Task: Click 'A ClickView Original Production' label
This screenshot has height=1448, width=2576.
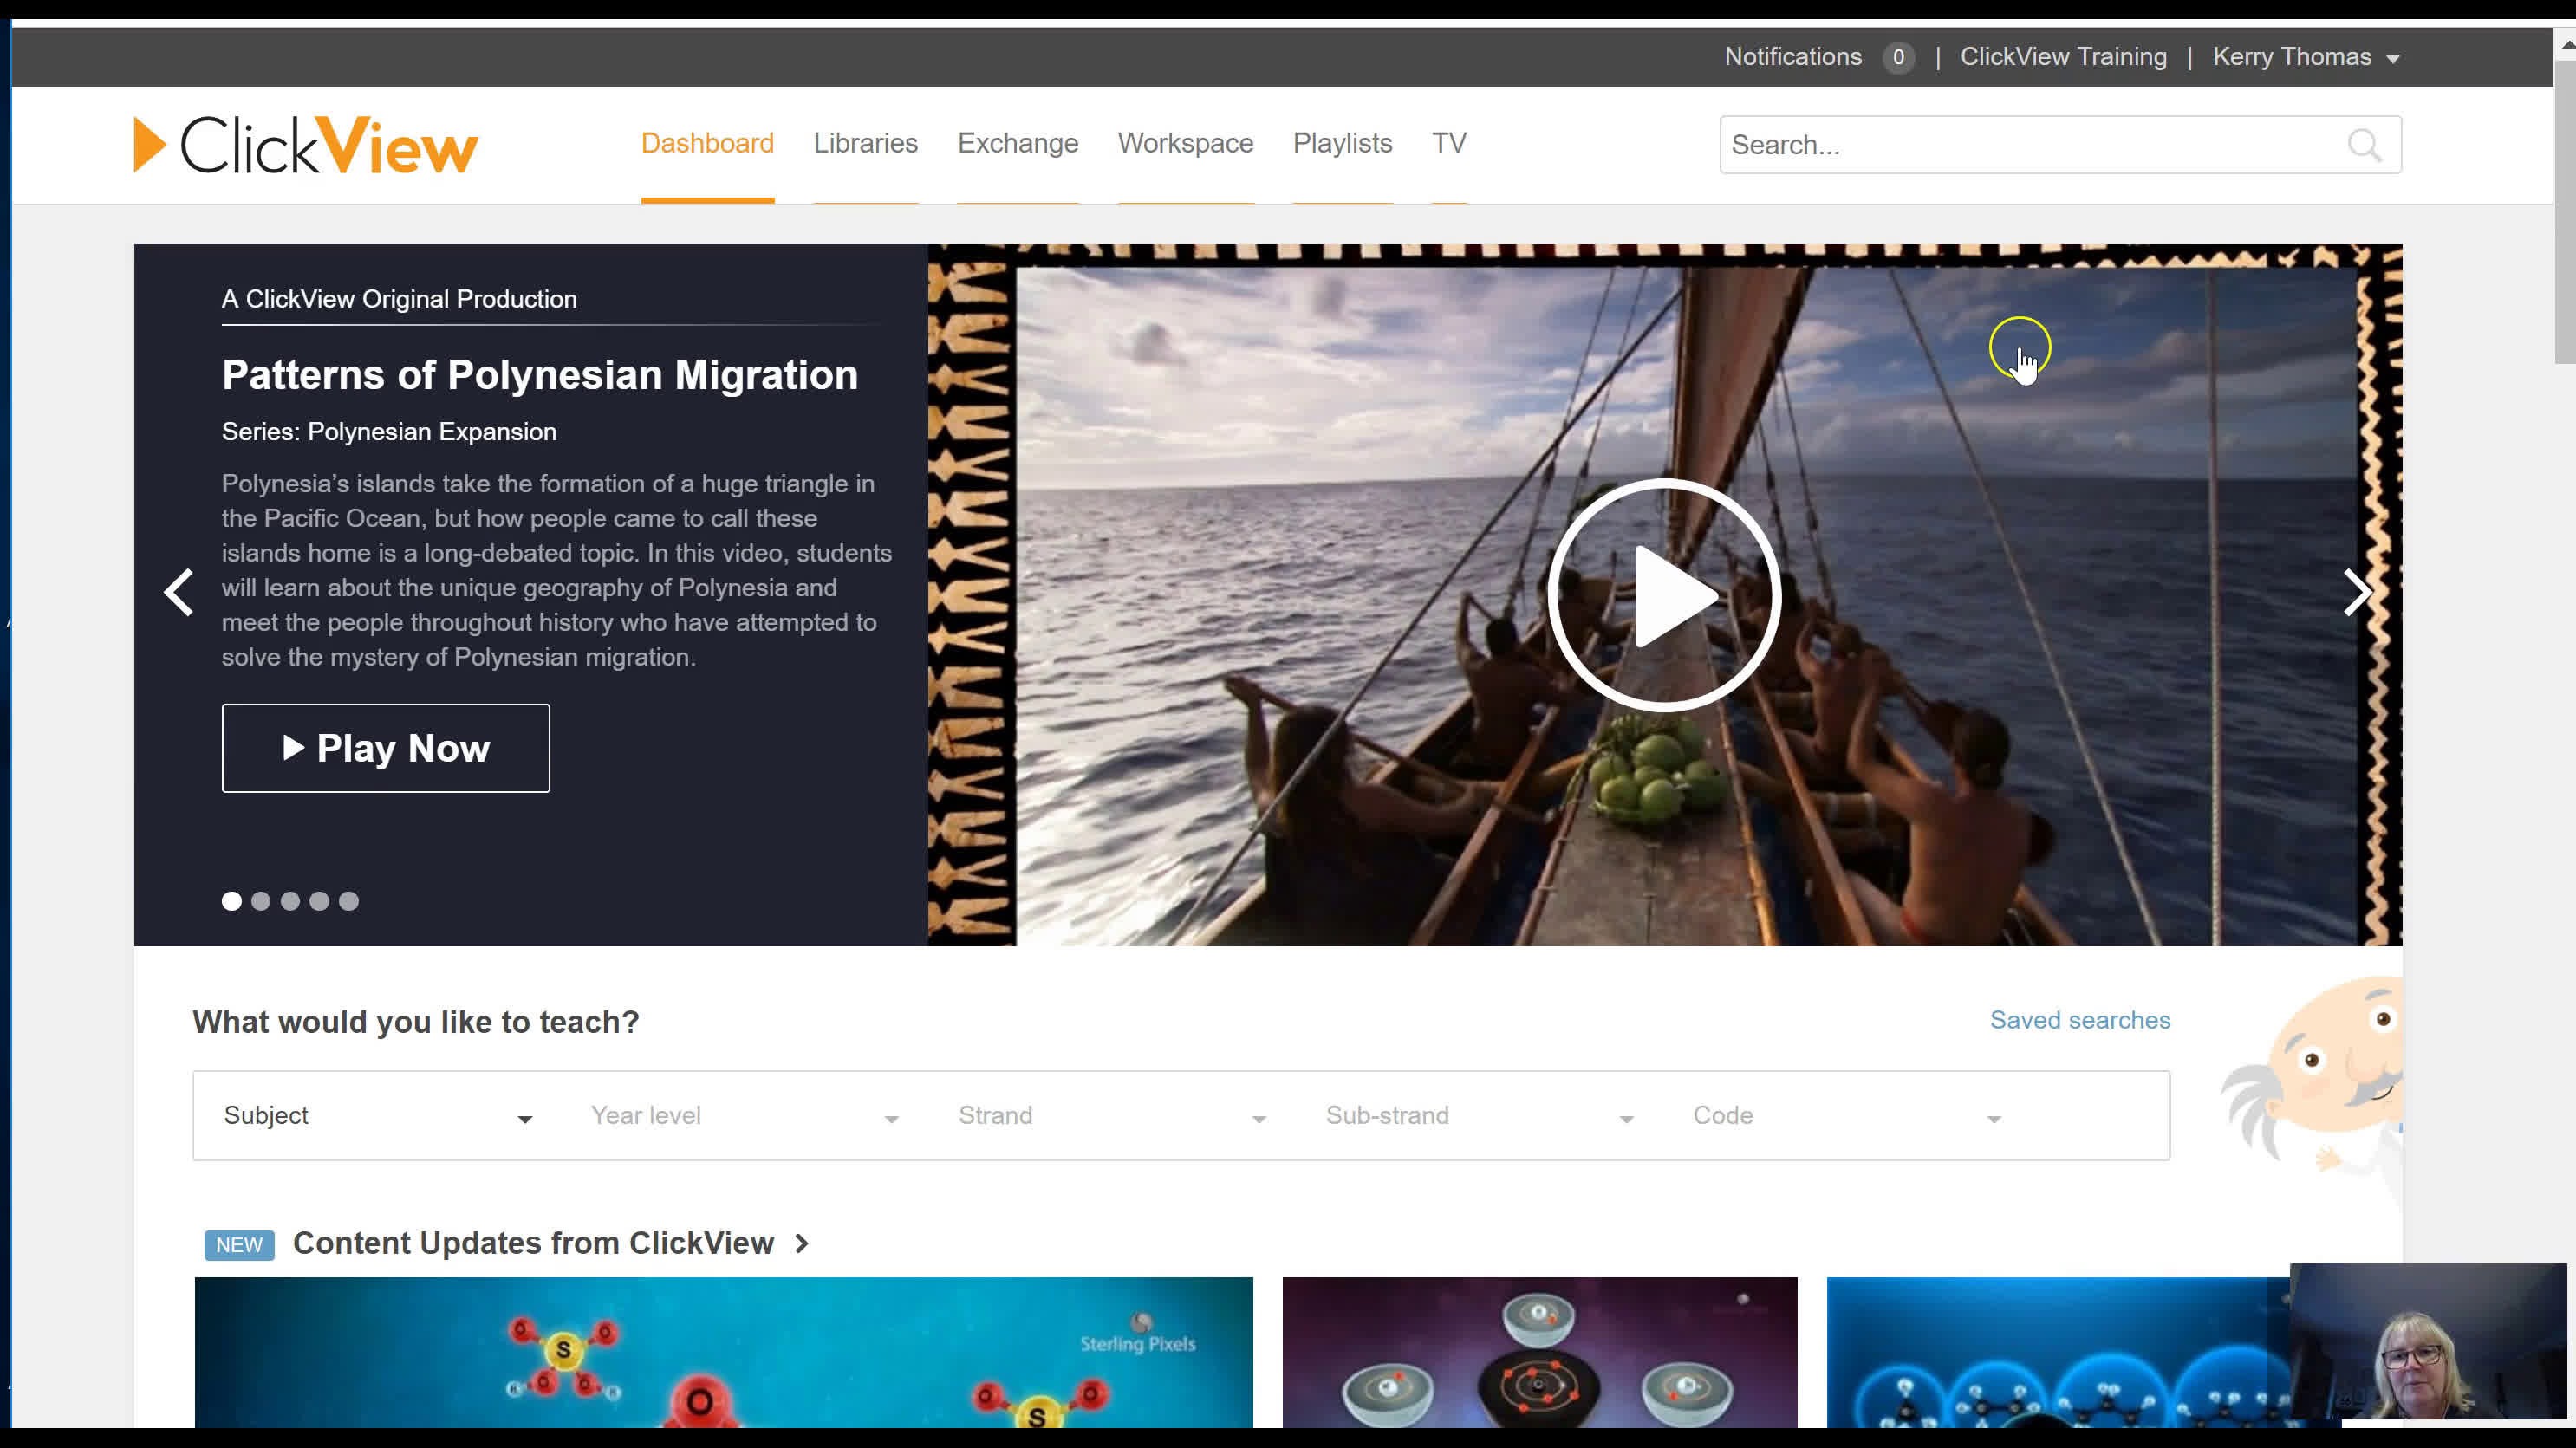Action: click(x=399, y=299)
